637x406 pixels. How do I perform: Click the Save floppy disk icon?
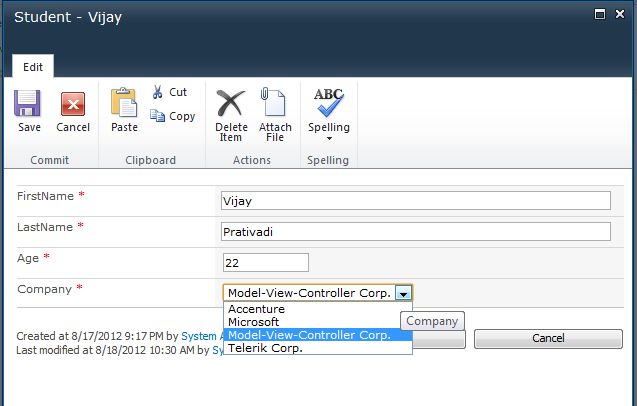(27, 103)
